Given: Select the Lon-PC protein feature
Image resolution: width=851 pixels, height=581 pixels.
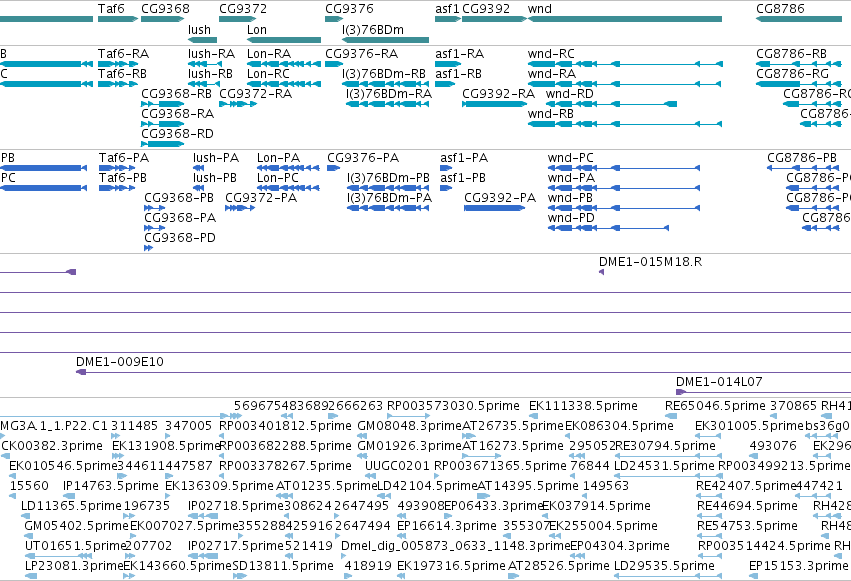Looking at the screenshot, I should 288,188.
